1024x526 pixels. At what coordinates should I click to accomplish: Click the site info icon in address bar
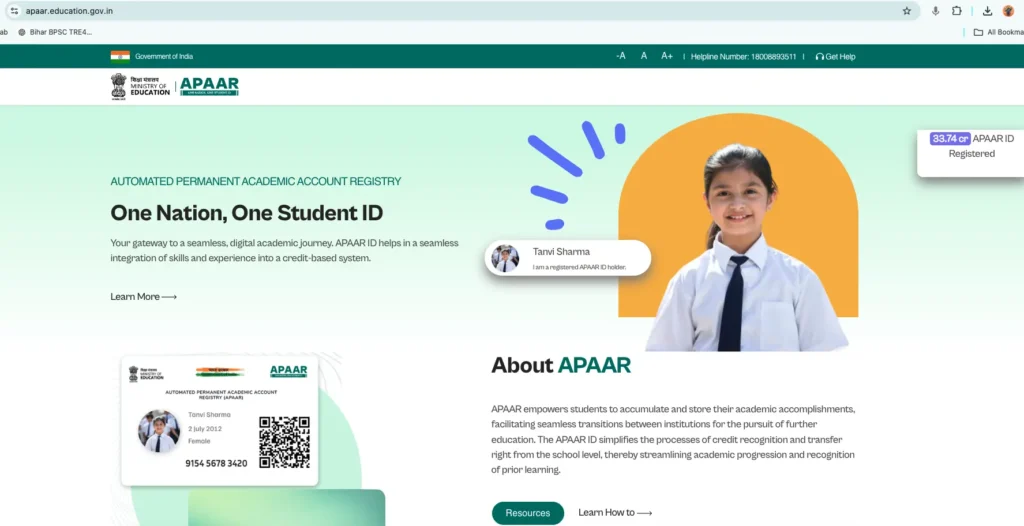14,11
